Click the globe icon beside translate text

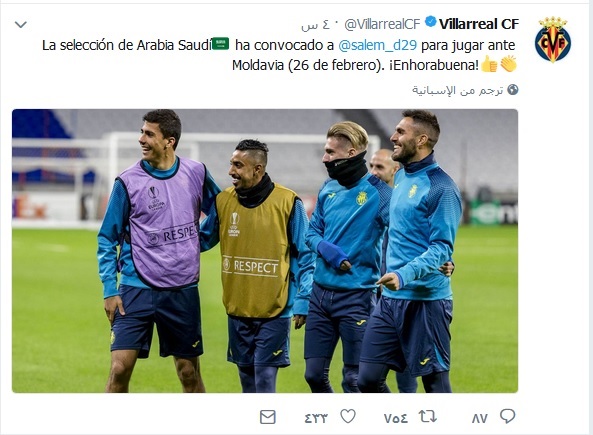512,90
